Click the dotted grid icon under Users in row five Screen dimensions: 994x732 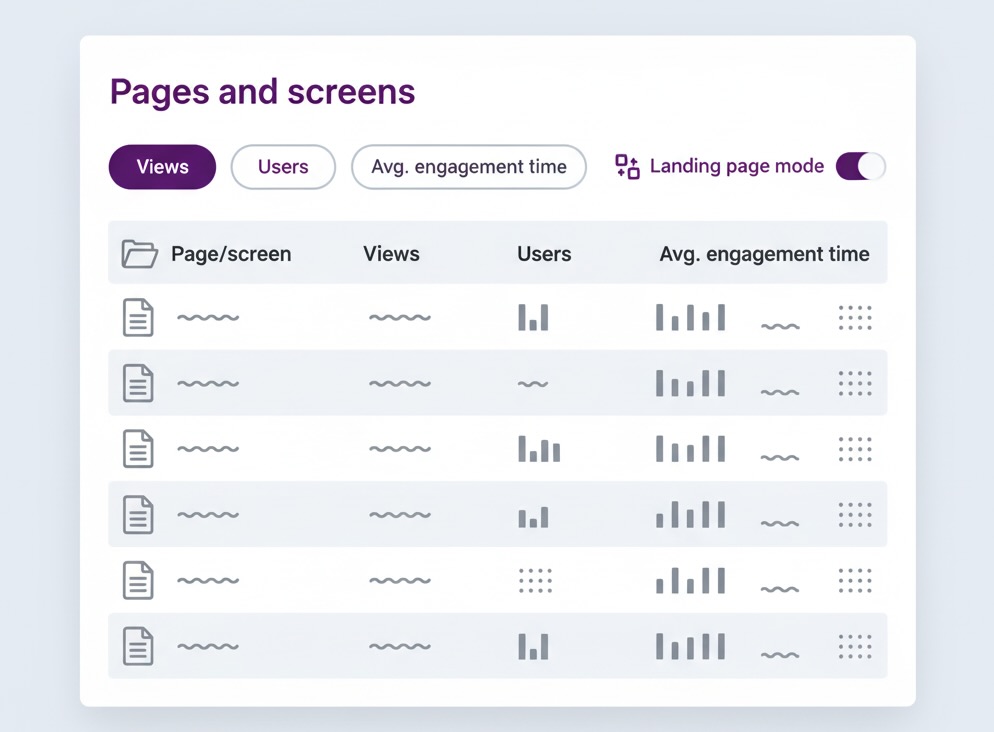pyautogui.click(x=537, y=580)
